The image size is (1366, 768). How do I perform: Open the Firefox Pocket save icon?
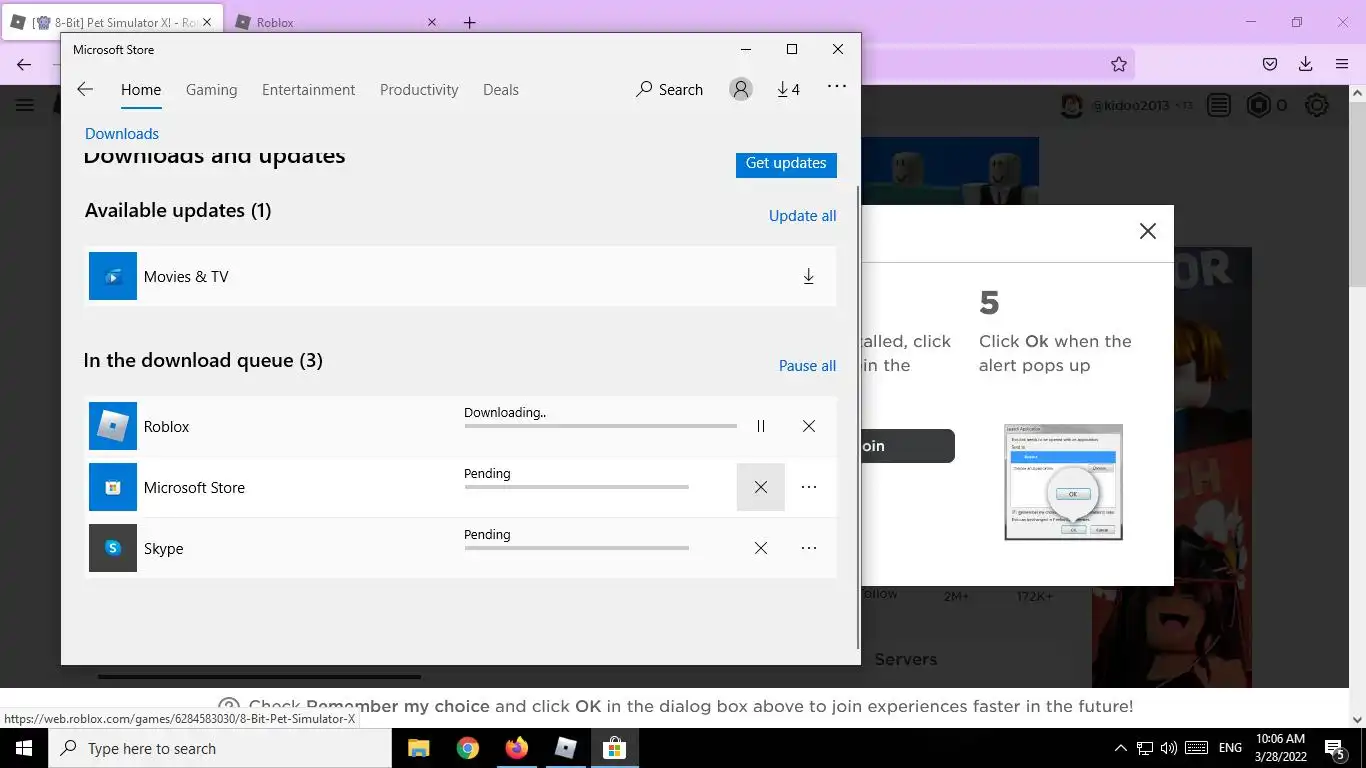[x=1269, y=64]
